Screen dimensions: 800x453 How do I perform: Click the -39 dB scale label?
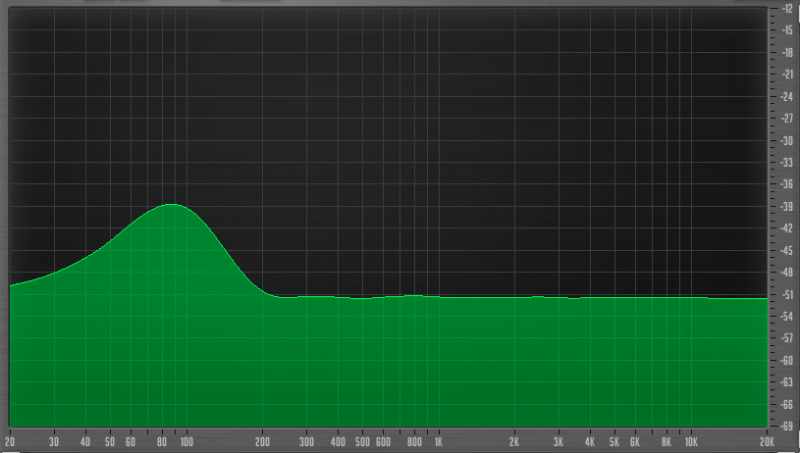(x=788, y=207)
